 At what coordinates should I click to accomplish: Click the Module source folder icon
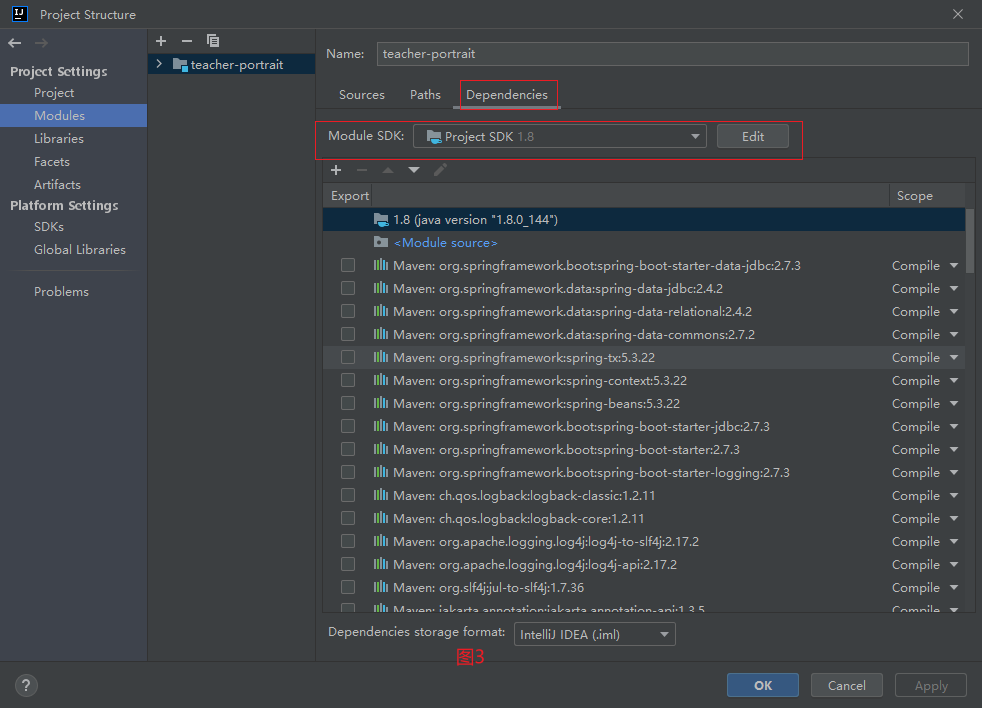click(x=381, y=242)
